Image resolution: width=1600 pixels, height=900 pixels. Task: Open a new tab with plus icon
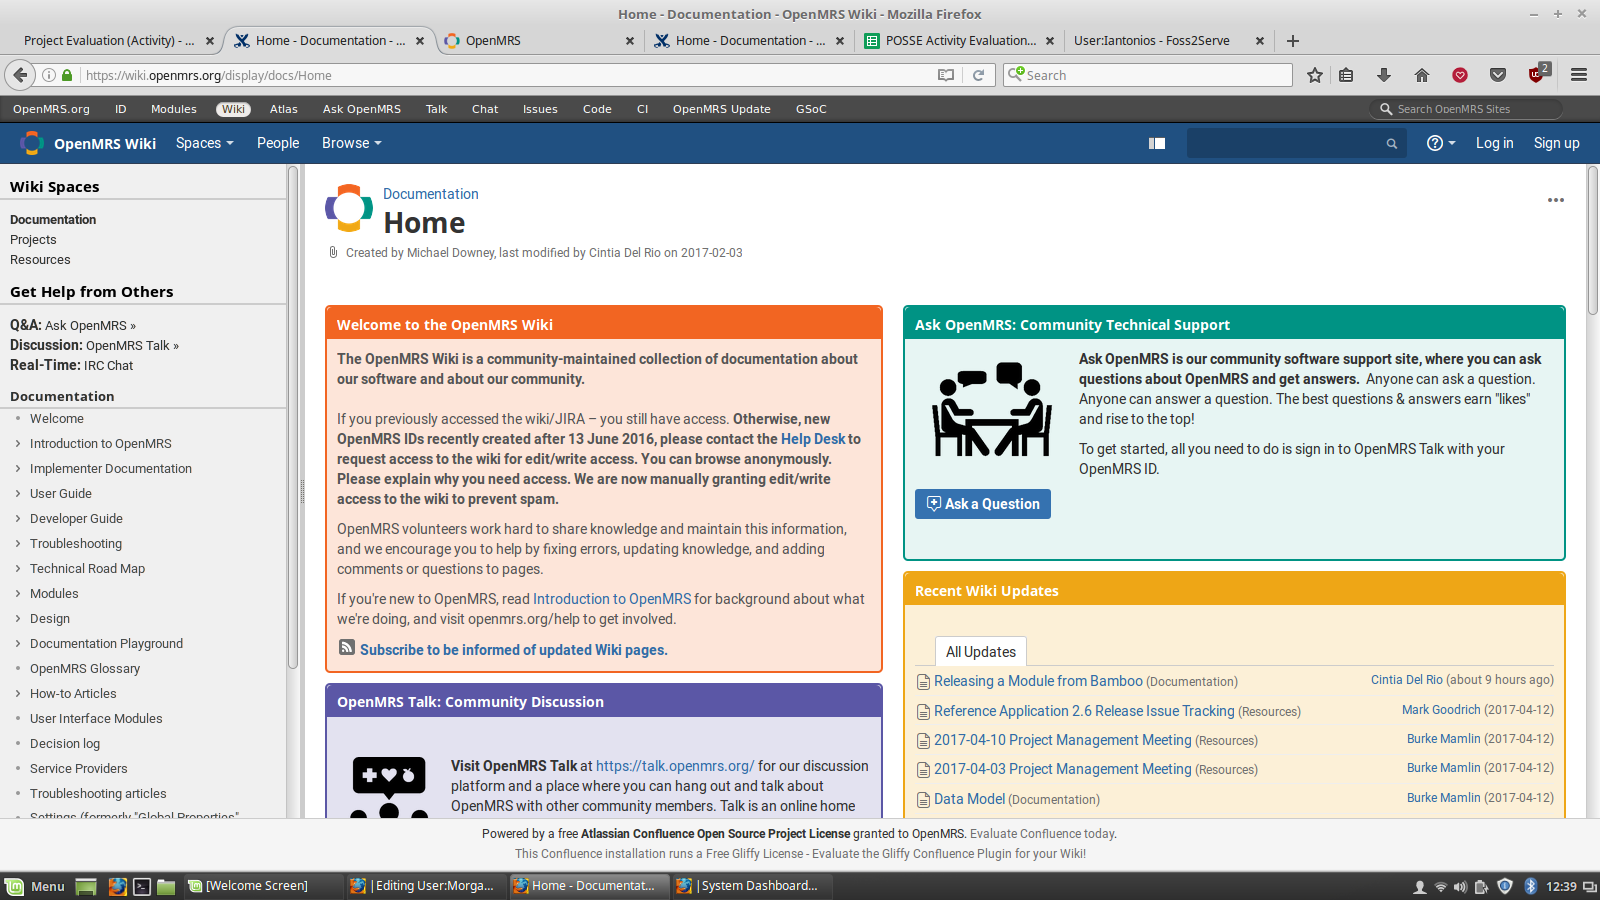[1293, 41]
